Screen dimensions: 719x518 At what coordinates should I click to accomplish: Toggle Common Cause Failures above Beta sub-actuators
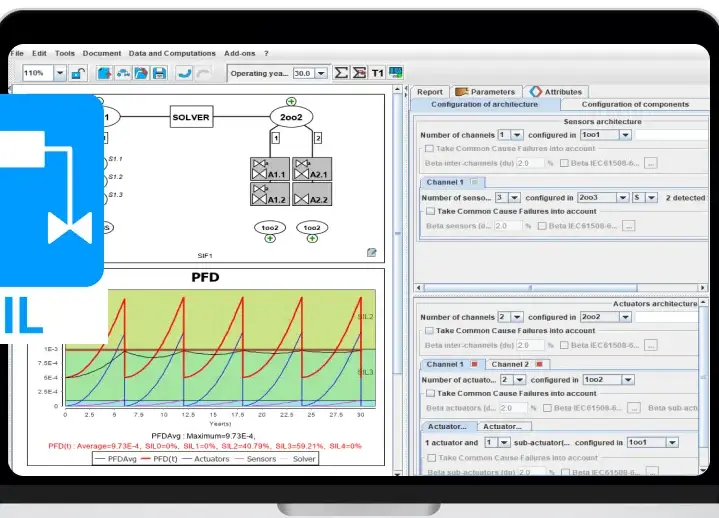[x=431, y=458]
